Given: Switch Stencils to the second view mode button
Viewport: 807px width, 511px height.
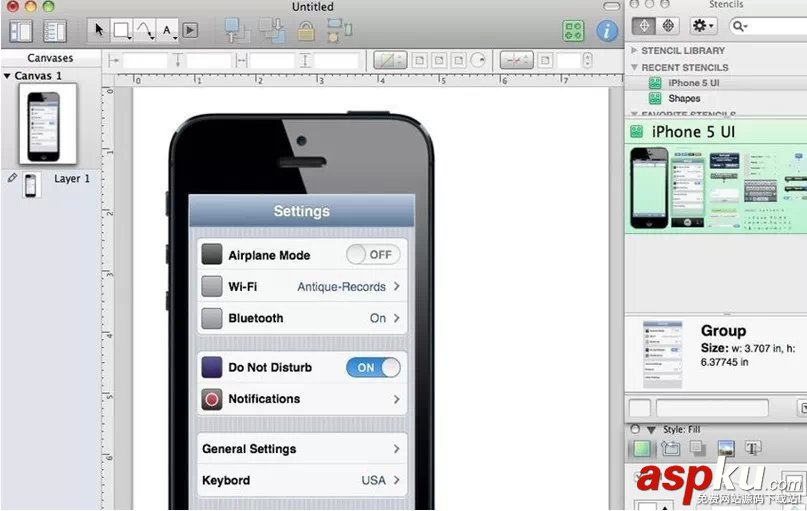Looking at the screenshot, I should pyautogui.click(x=668, y=25).
